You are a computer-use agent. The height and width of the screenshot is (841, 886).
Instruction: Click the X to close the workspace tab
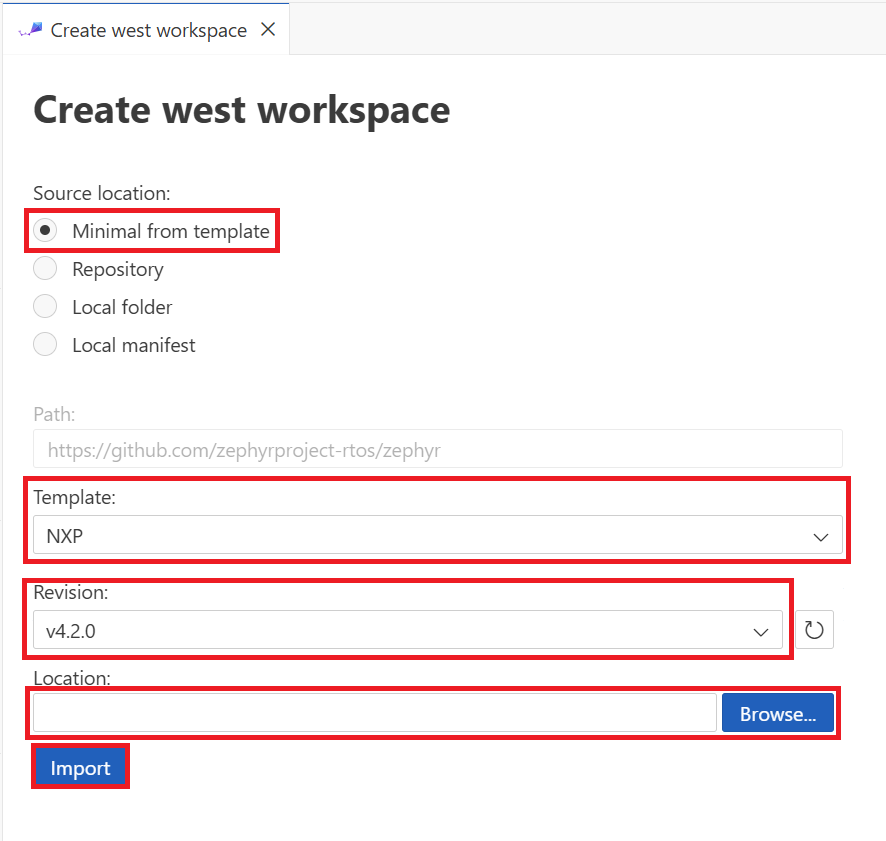point(267,29)
